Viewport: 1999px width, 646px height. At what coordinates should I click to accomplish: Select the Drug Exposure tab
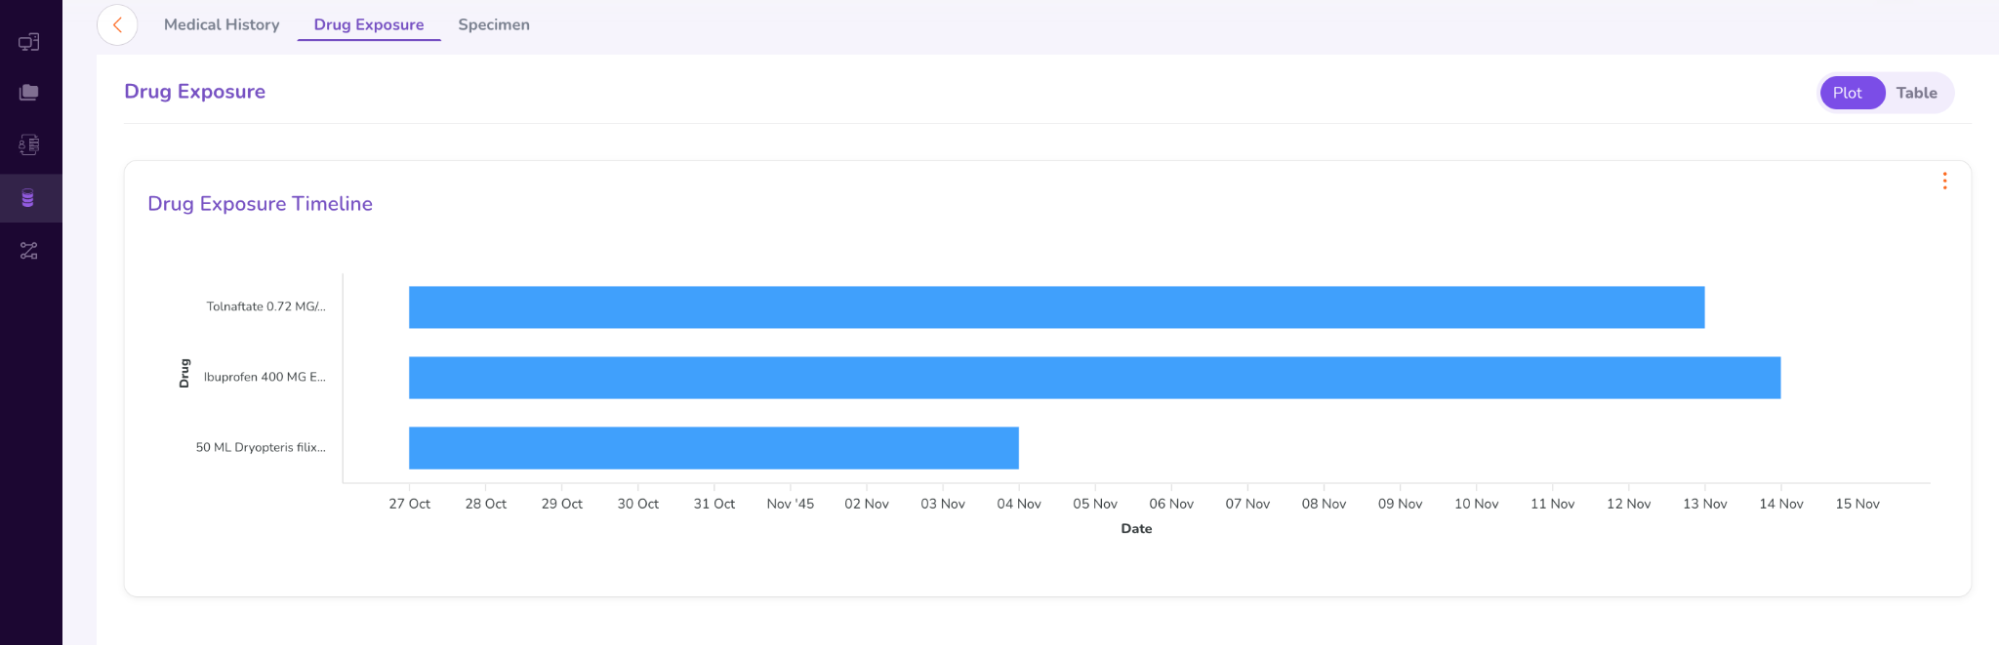tap(368, 25)
